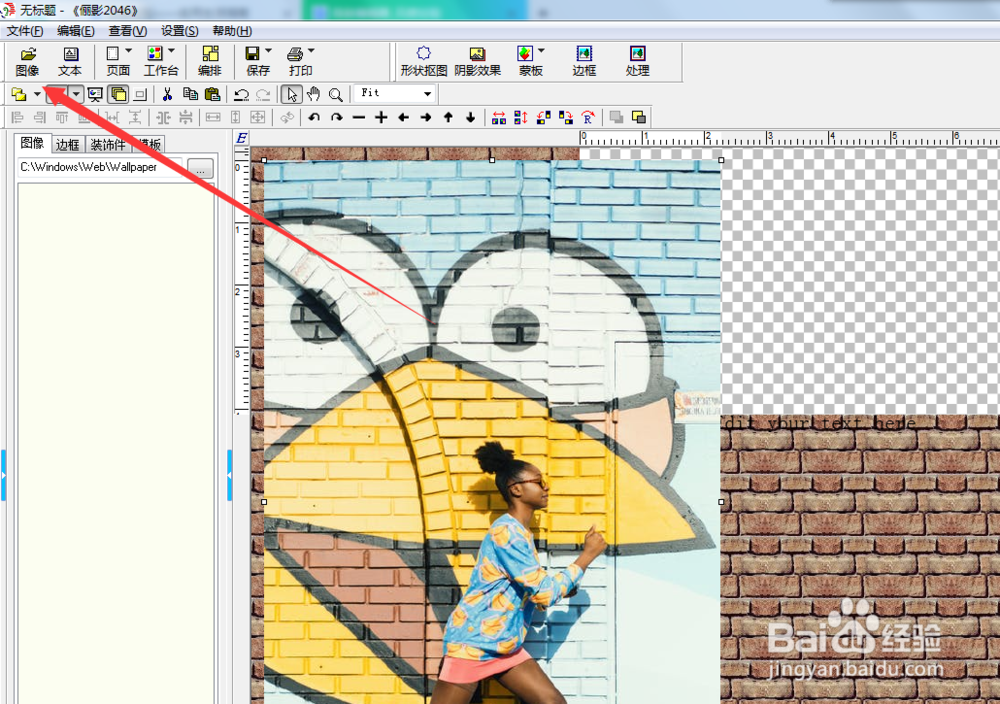This screenshot has height=704, width=1000.
Task: Select the hand pan tool
Action: [x=313, y=94]
